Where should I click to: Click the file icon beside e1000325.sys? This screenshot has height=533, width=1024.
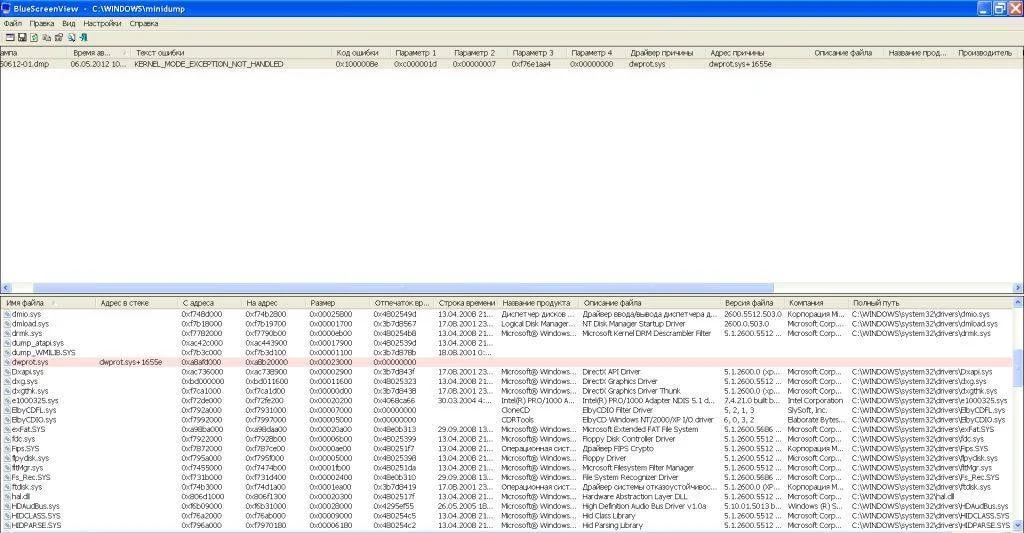coord(7,400)
